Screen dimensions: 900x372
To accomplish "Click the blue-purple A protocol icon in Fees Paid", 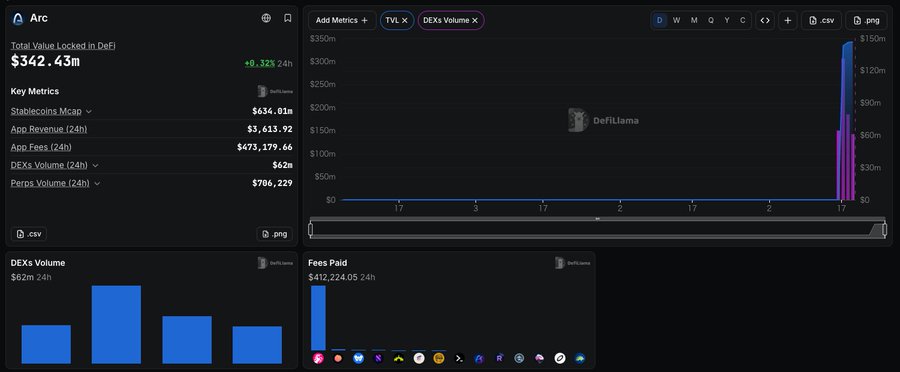I will (479, 358).
